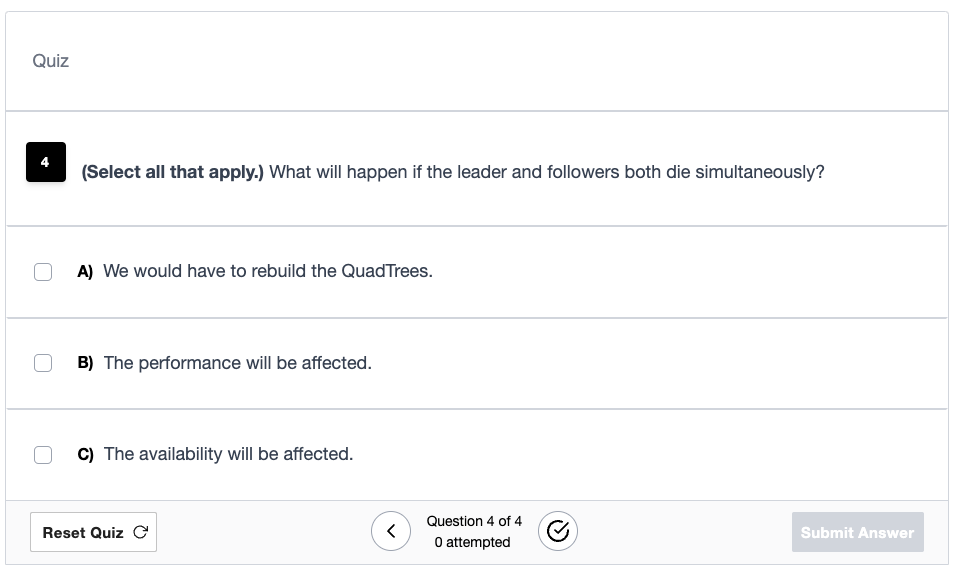Image resolution: width=957 pixels, height=573 pixels.
Task: Choose "The performance will be affected." text
Action: (x=237, y=363)
